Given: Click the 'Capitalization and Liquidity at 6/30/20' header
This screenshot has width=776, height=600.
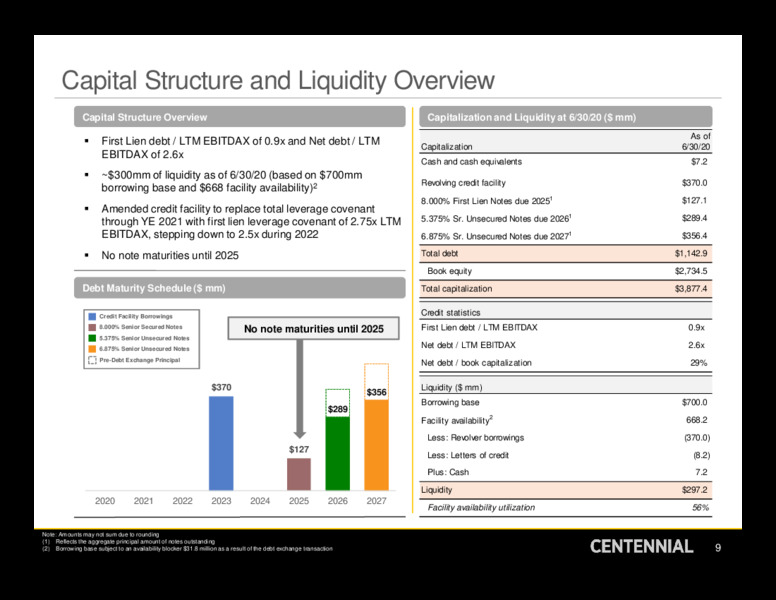Looking at the screenshot, I should (566, 117).
